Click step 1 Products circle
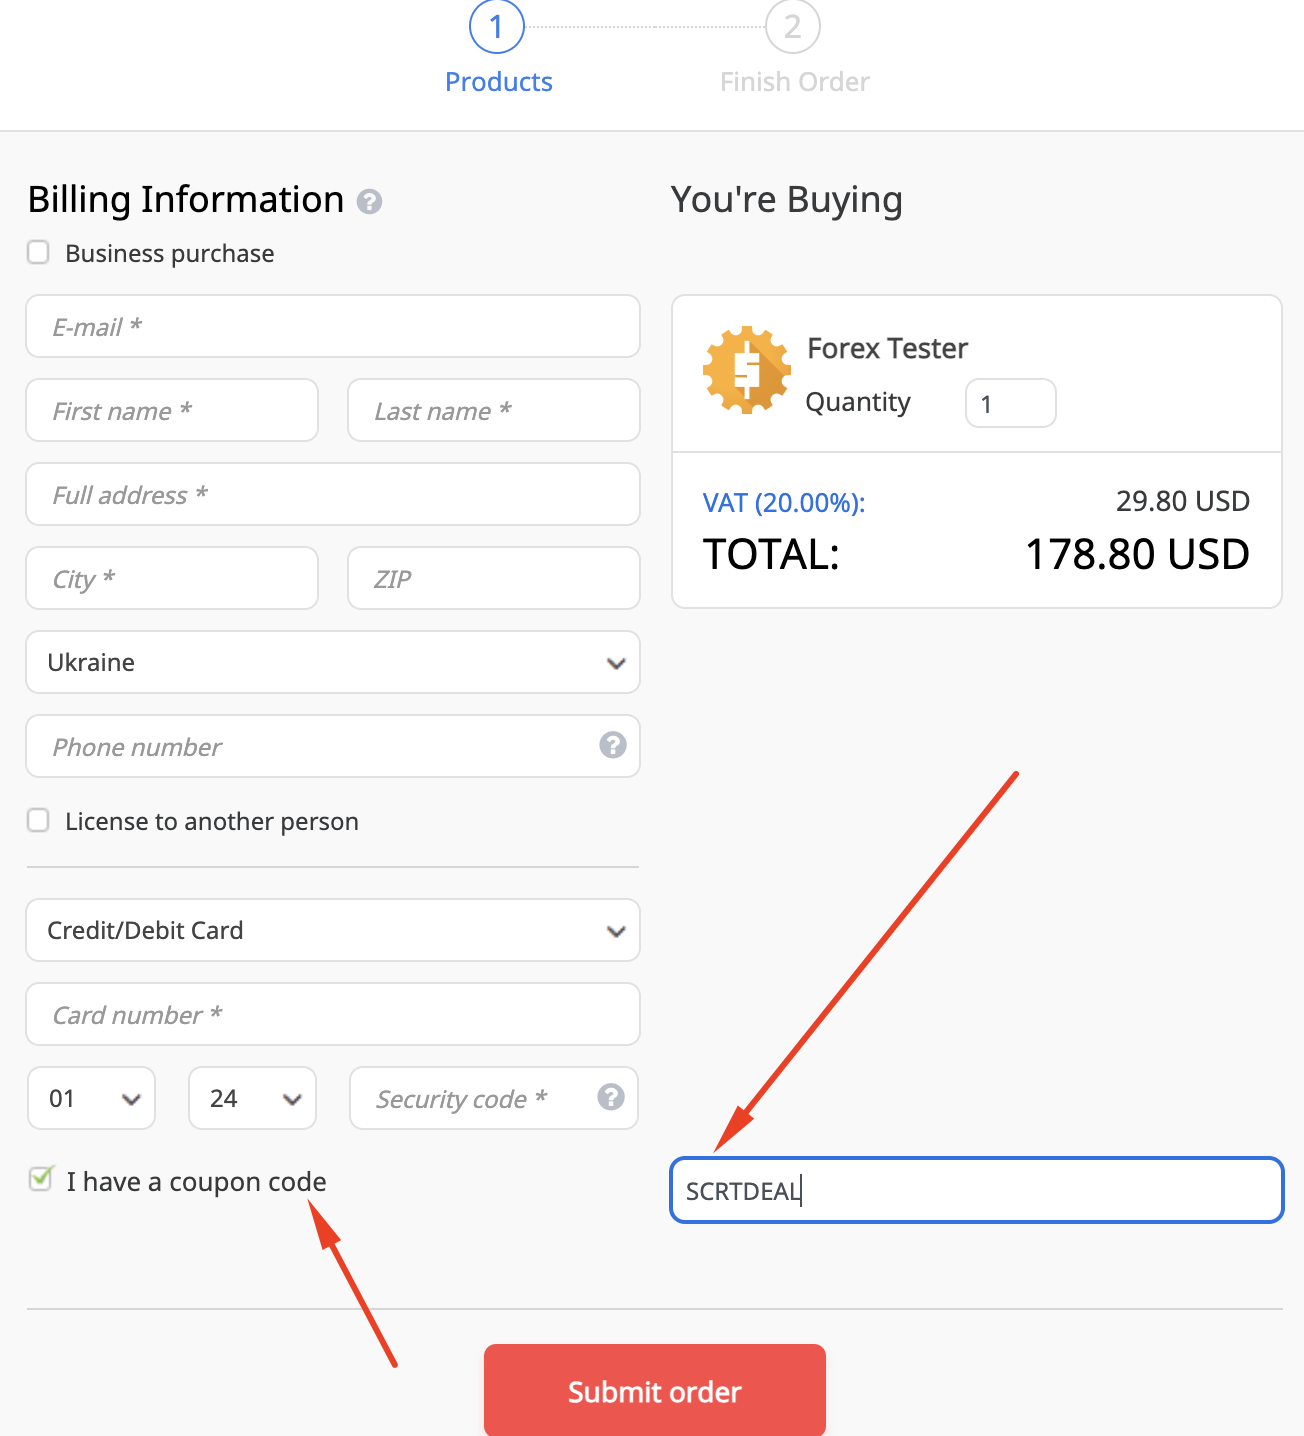Image resolution: width=1304 pixels, height=1436 pixels. click(x=496, y=27)
